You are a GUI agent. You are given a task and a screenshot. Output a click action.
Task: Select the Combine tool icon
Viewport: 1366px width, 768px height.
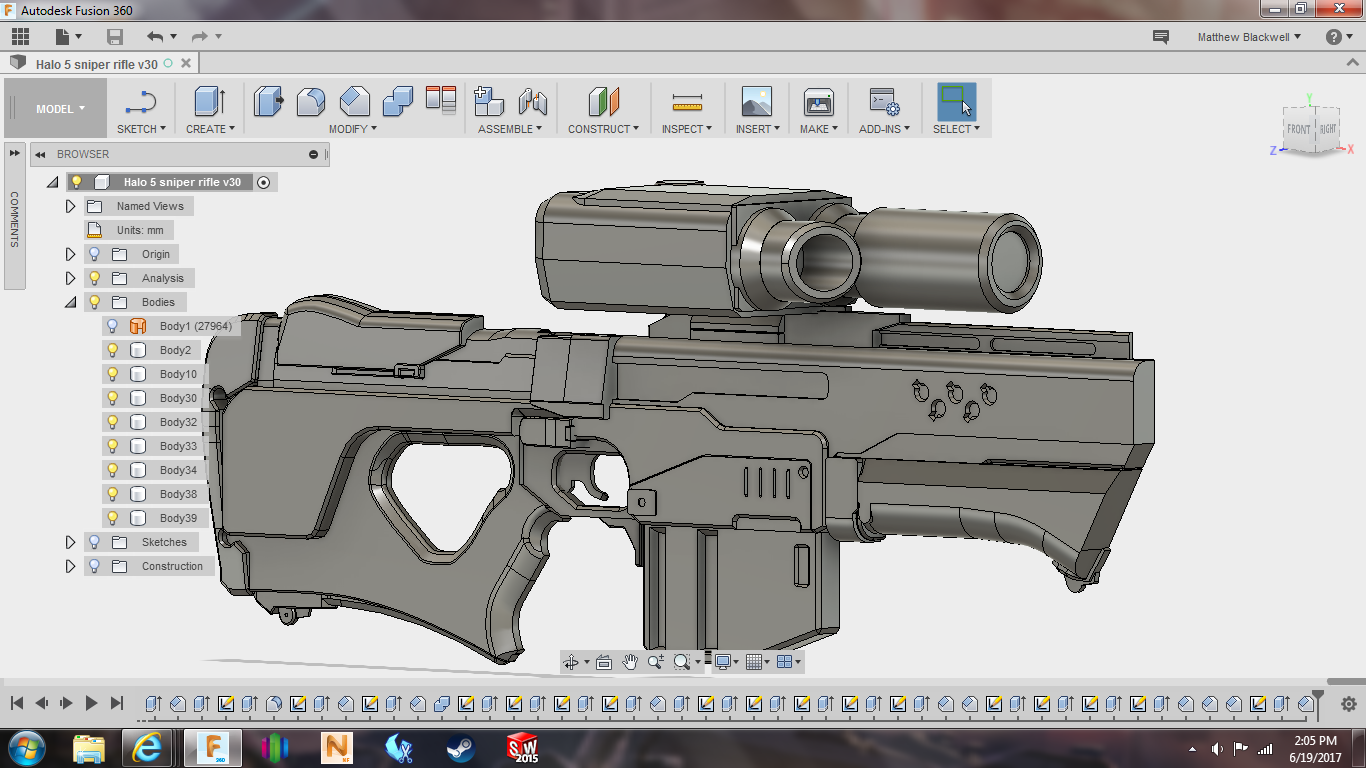coord(398,102)
